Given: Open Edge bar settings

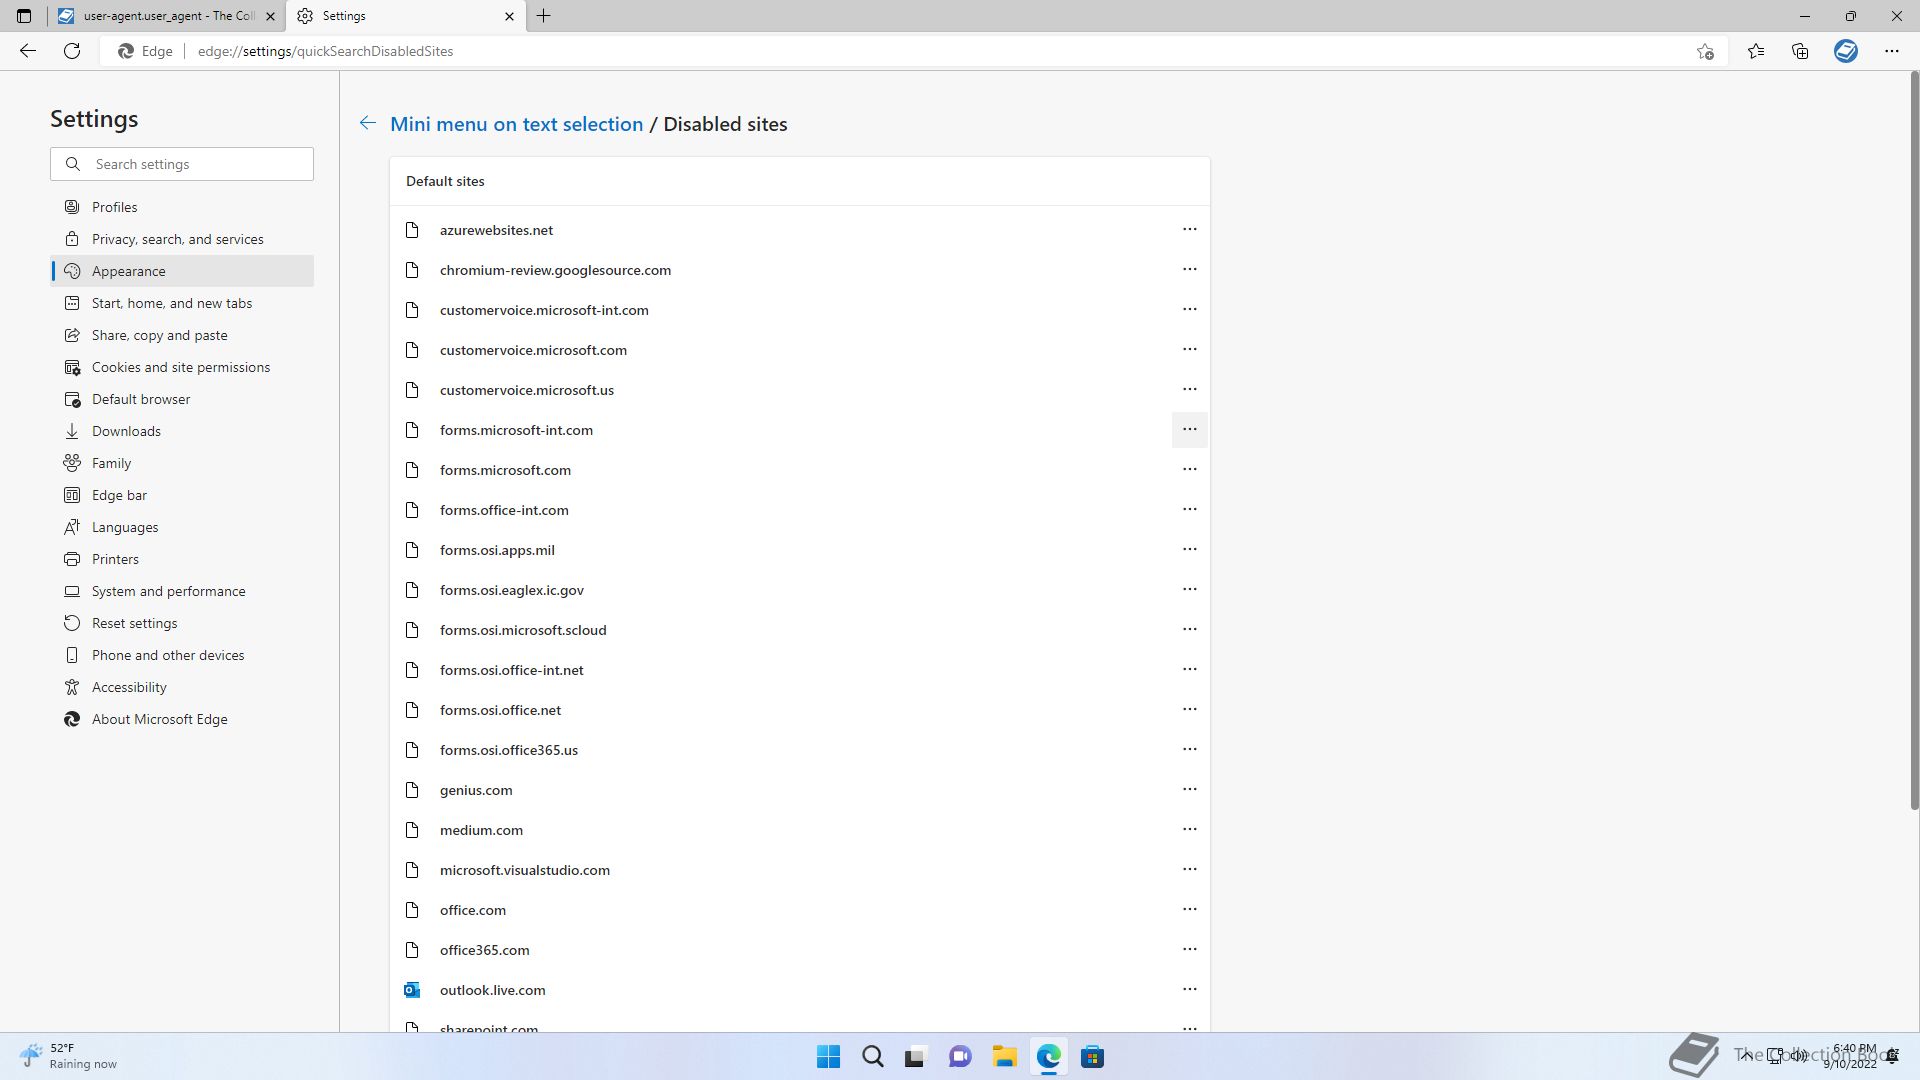Looking at the screenshot, I should coord(182,495).
